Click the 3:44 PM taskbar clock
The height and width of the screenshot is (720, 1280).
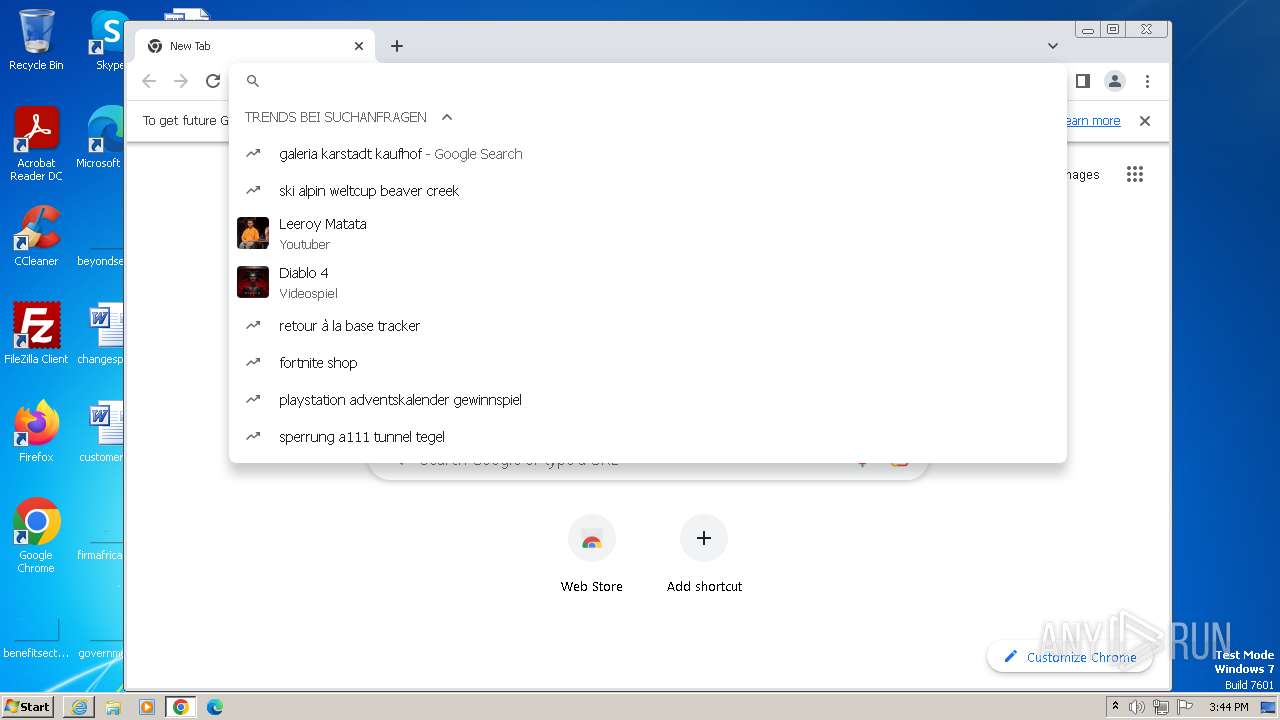coord(1228,707)
